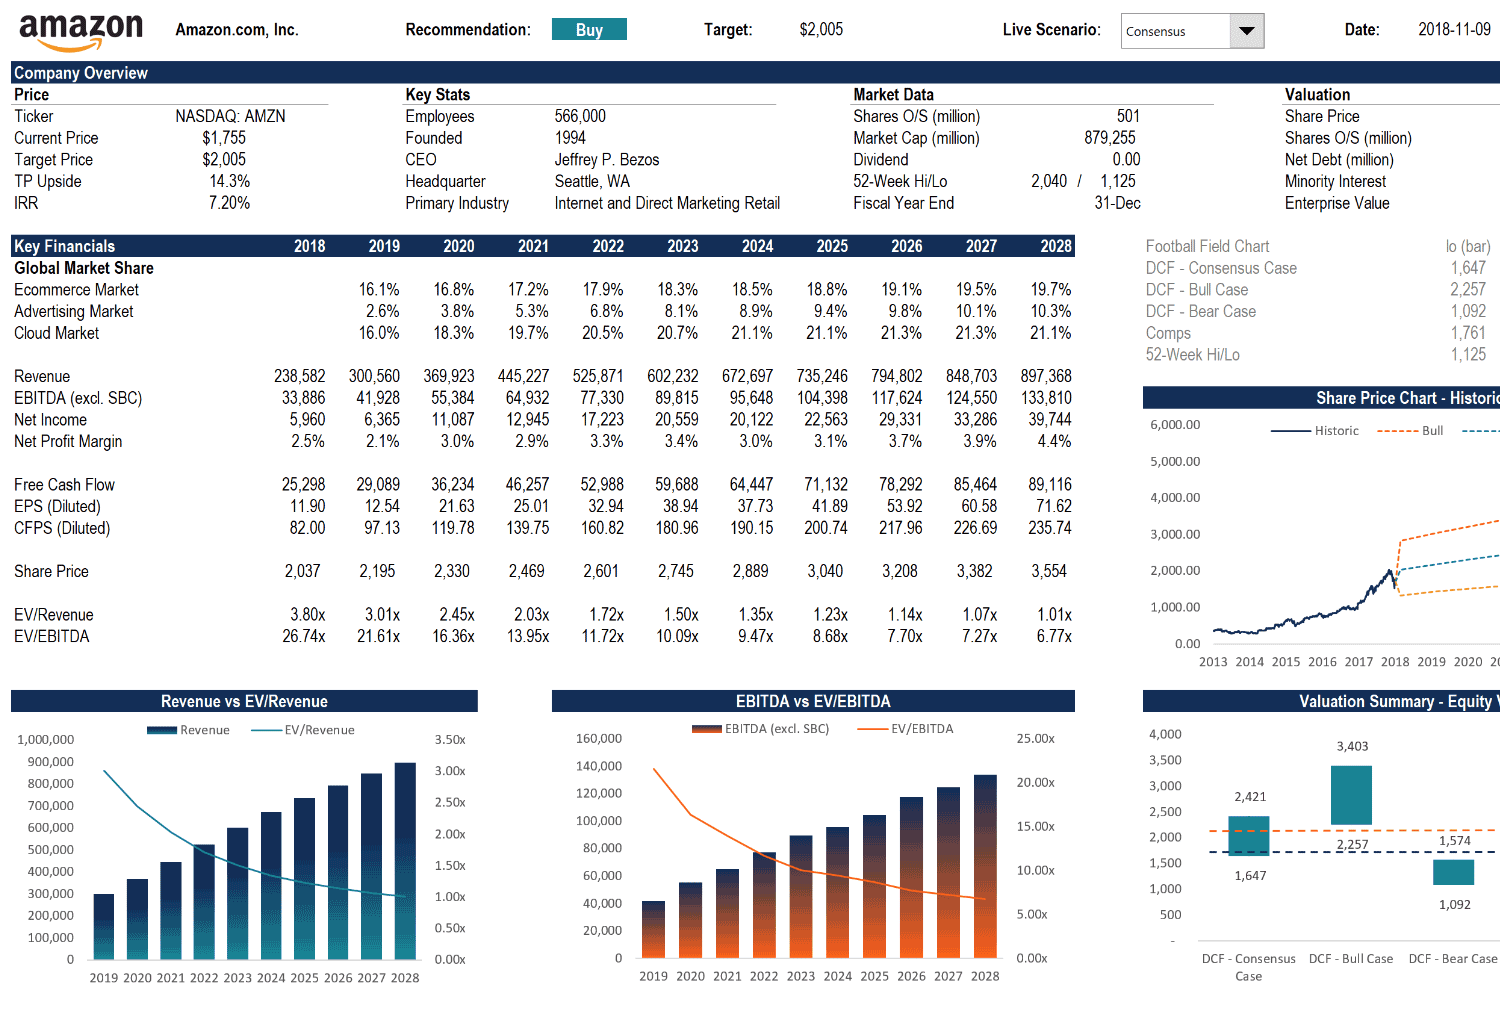
Task: Select DCF - Bull Case value 2,257
Action: click(x=1468, y=290)
